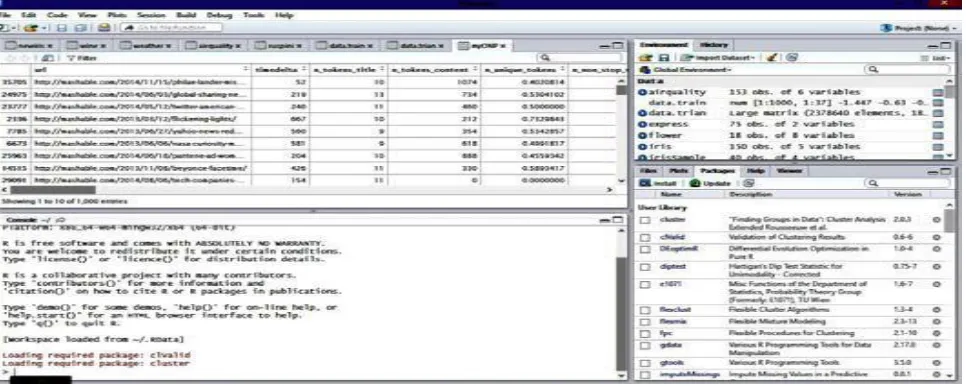Expand the data.trian object with its blue arrow
The height and width of the screenshot is (386, 966).
click(642, 114)
